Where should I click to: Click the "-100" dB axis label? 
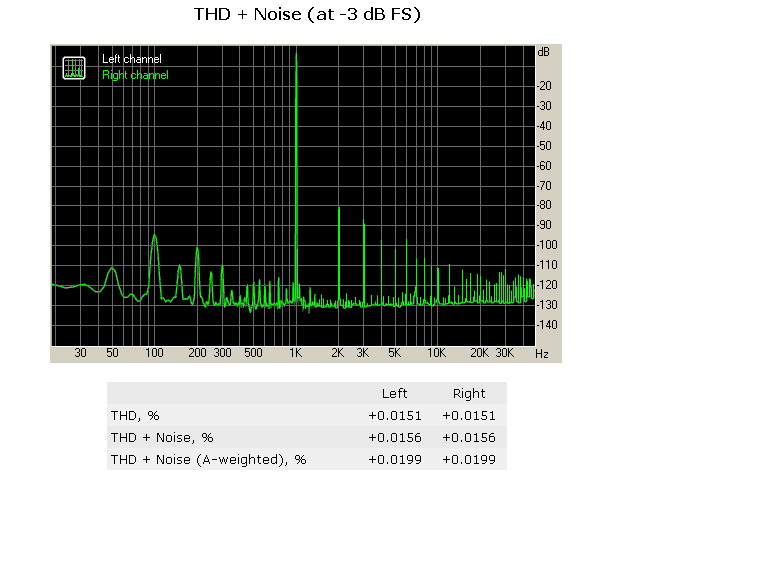548,245
